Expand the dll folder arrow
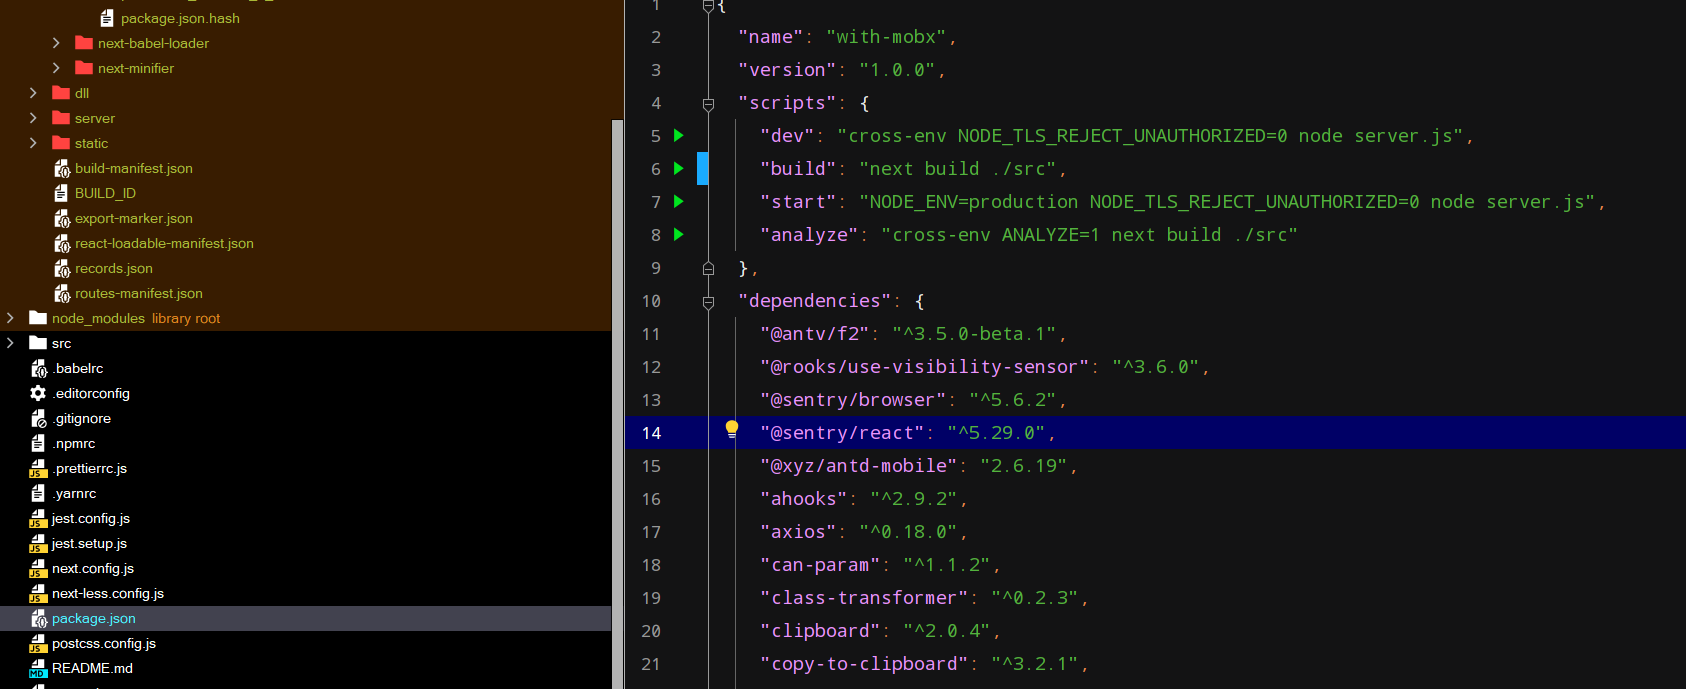 [x=33, y=93]
